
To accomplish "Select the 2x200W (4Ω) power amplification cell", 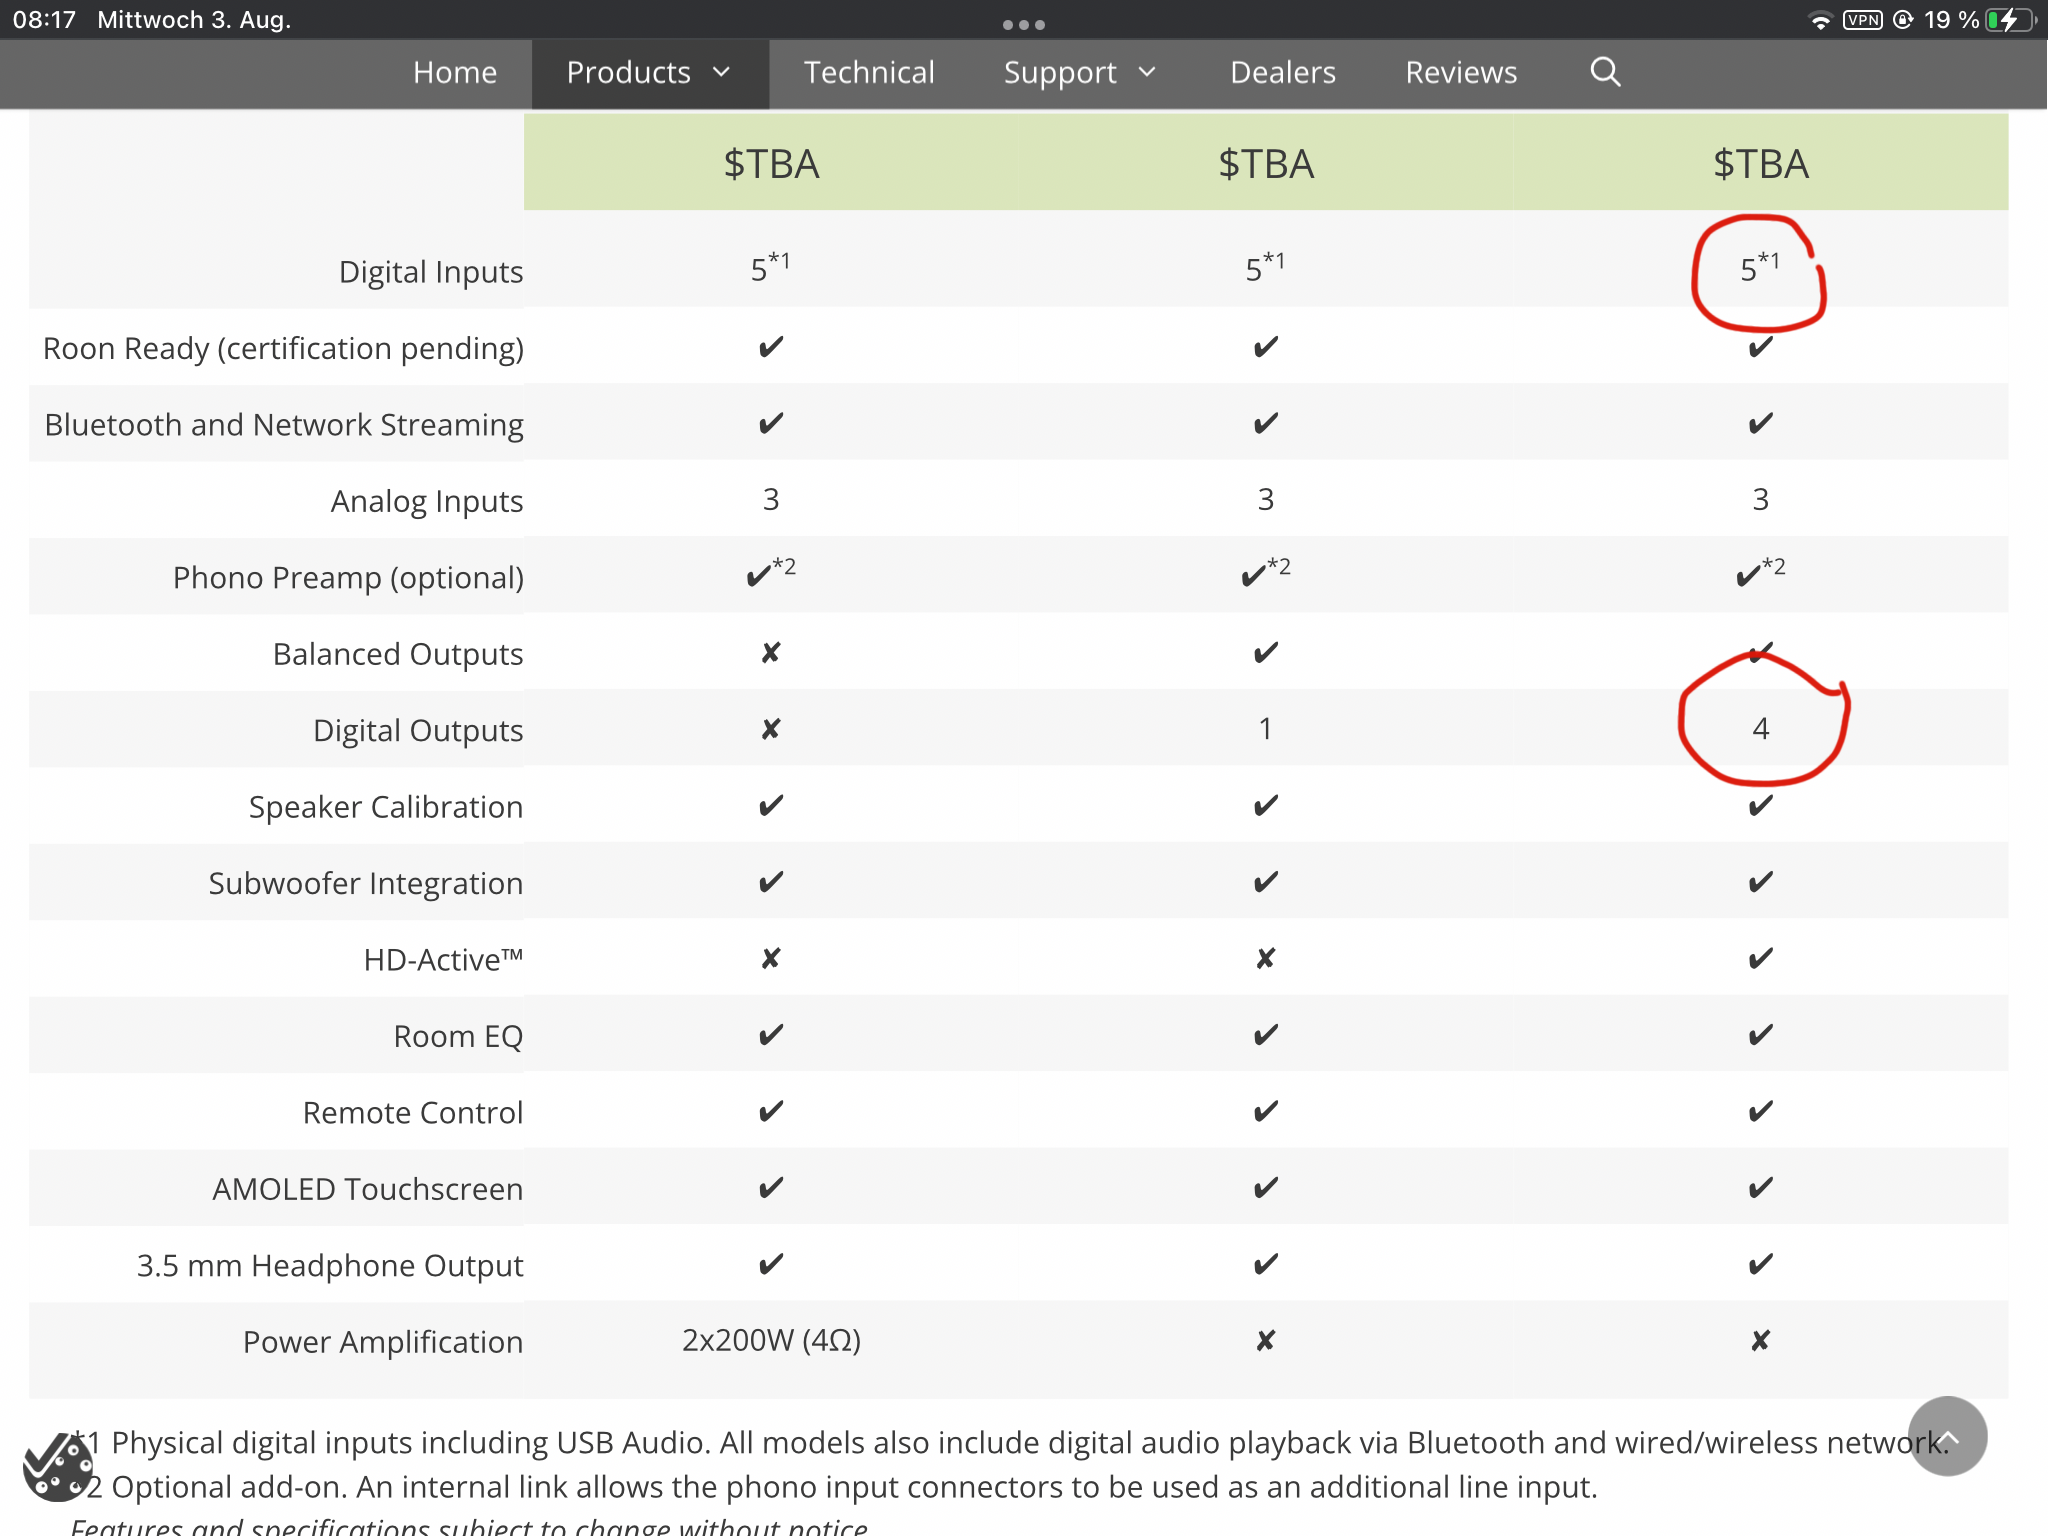I will (x=771, y=1340).
